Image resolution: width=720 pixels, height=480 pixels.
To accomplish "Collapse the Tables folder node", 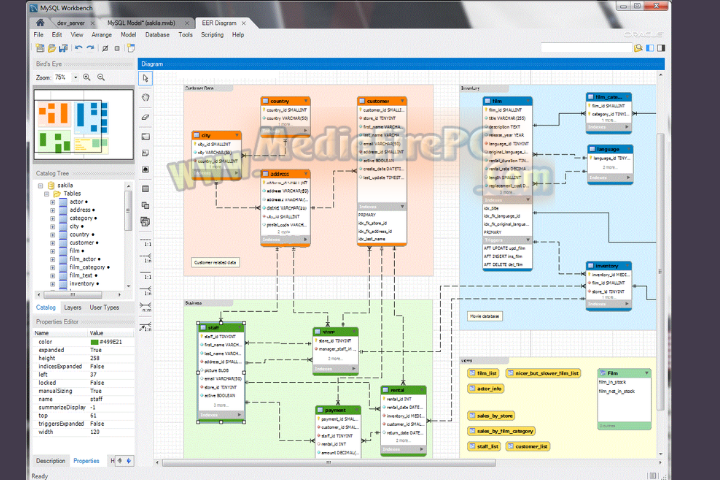I will pos(46,194).
